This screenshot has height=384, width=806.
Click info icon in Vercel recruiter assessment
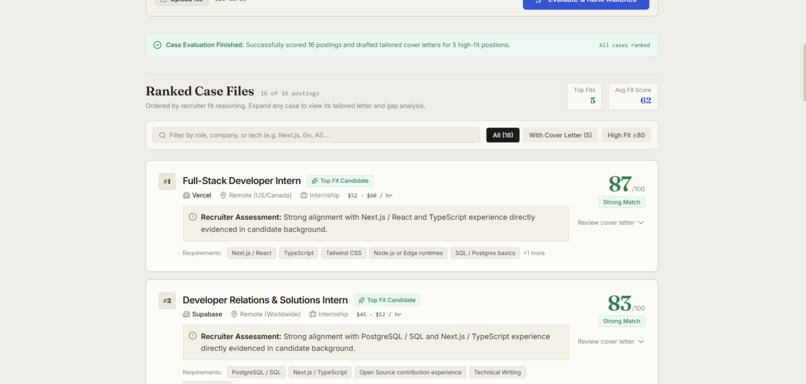(x=192, y=217)
